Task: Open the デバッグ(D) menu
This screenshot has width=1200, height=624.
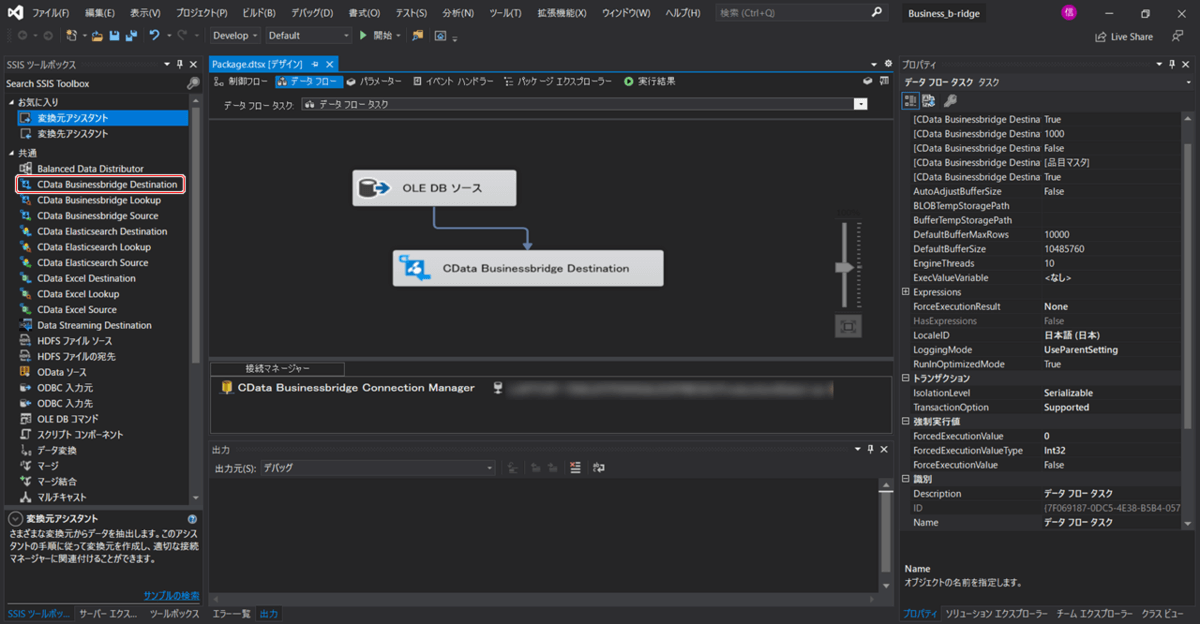Action: coord(313,13)
